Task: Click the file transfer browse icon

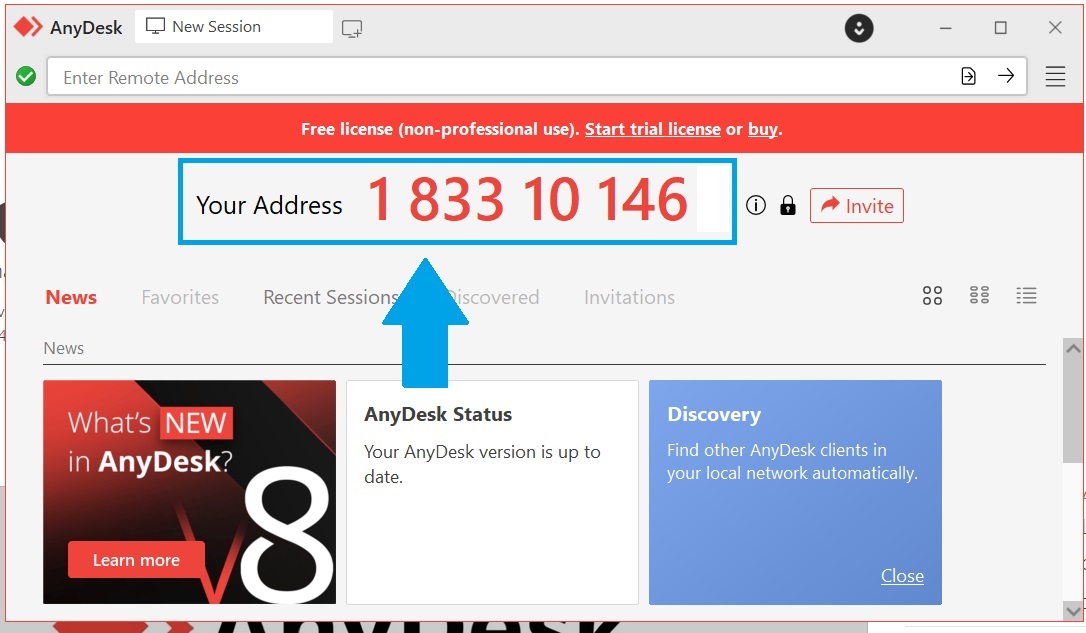Action: [968, 76]
